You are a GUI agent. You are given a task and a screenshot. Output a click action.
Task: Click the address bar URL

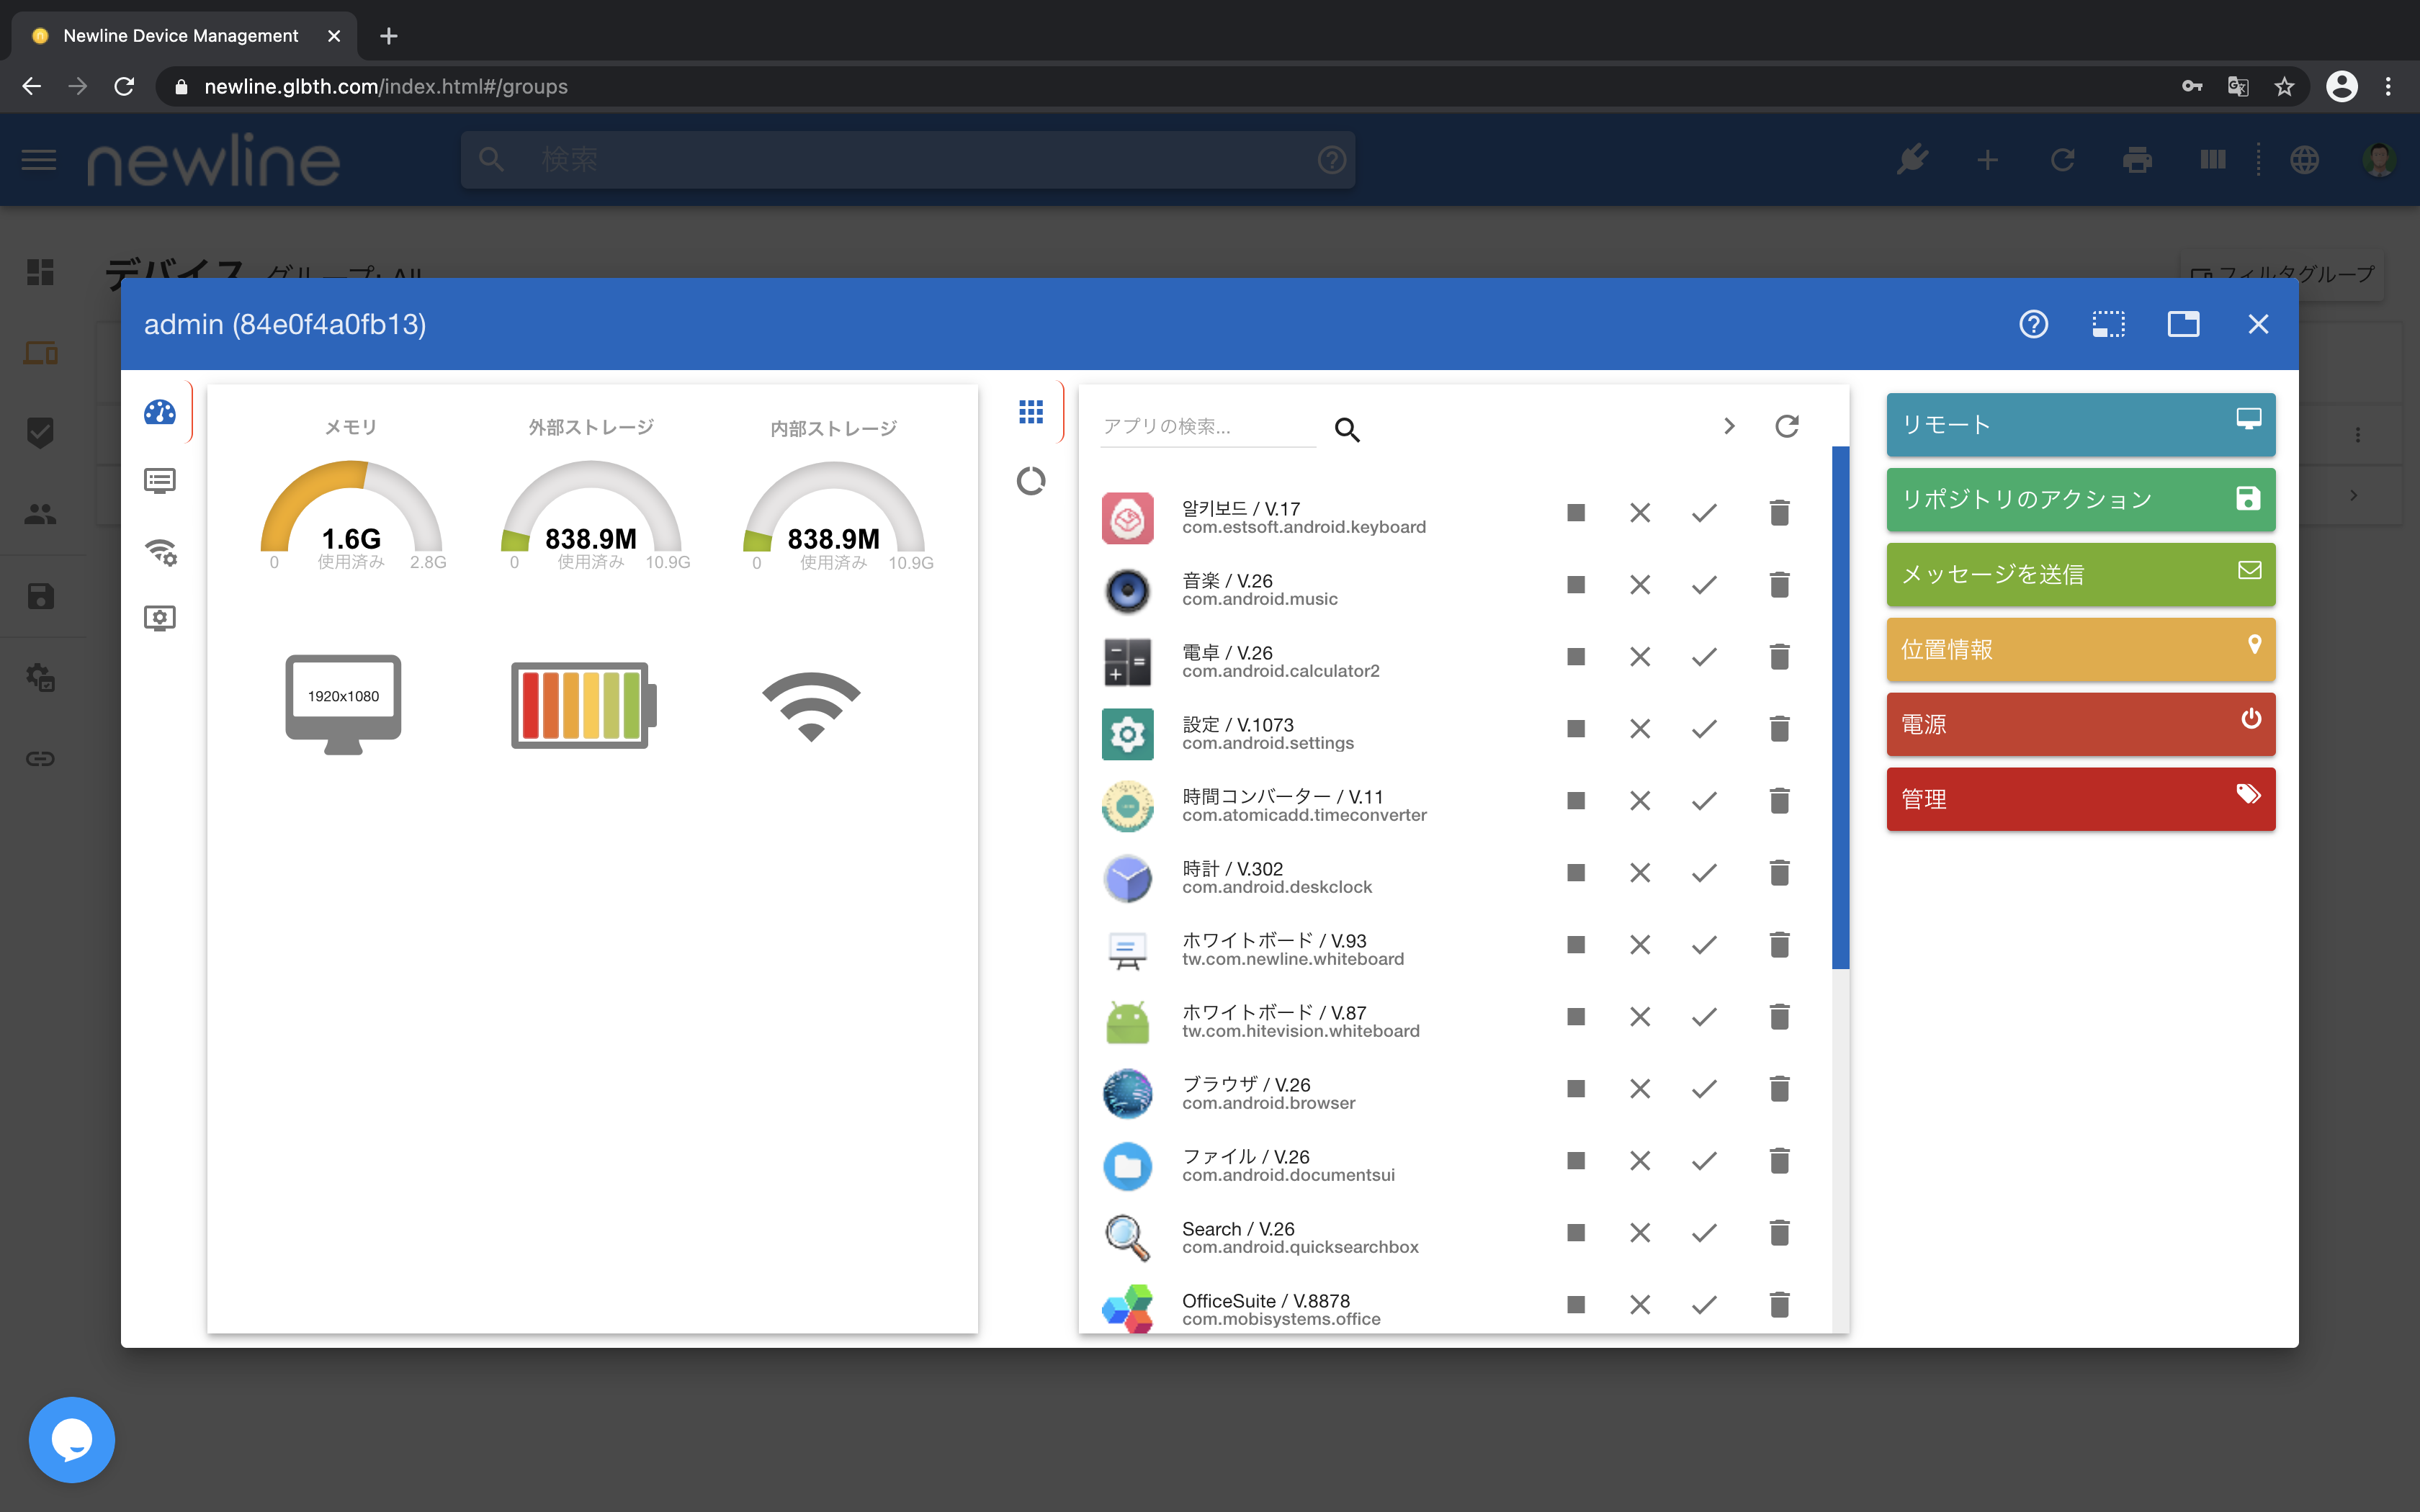(x=386, y=87)
